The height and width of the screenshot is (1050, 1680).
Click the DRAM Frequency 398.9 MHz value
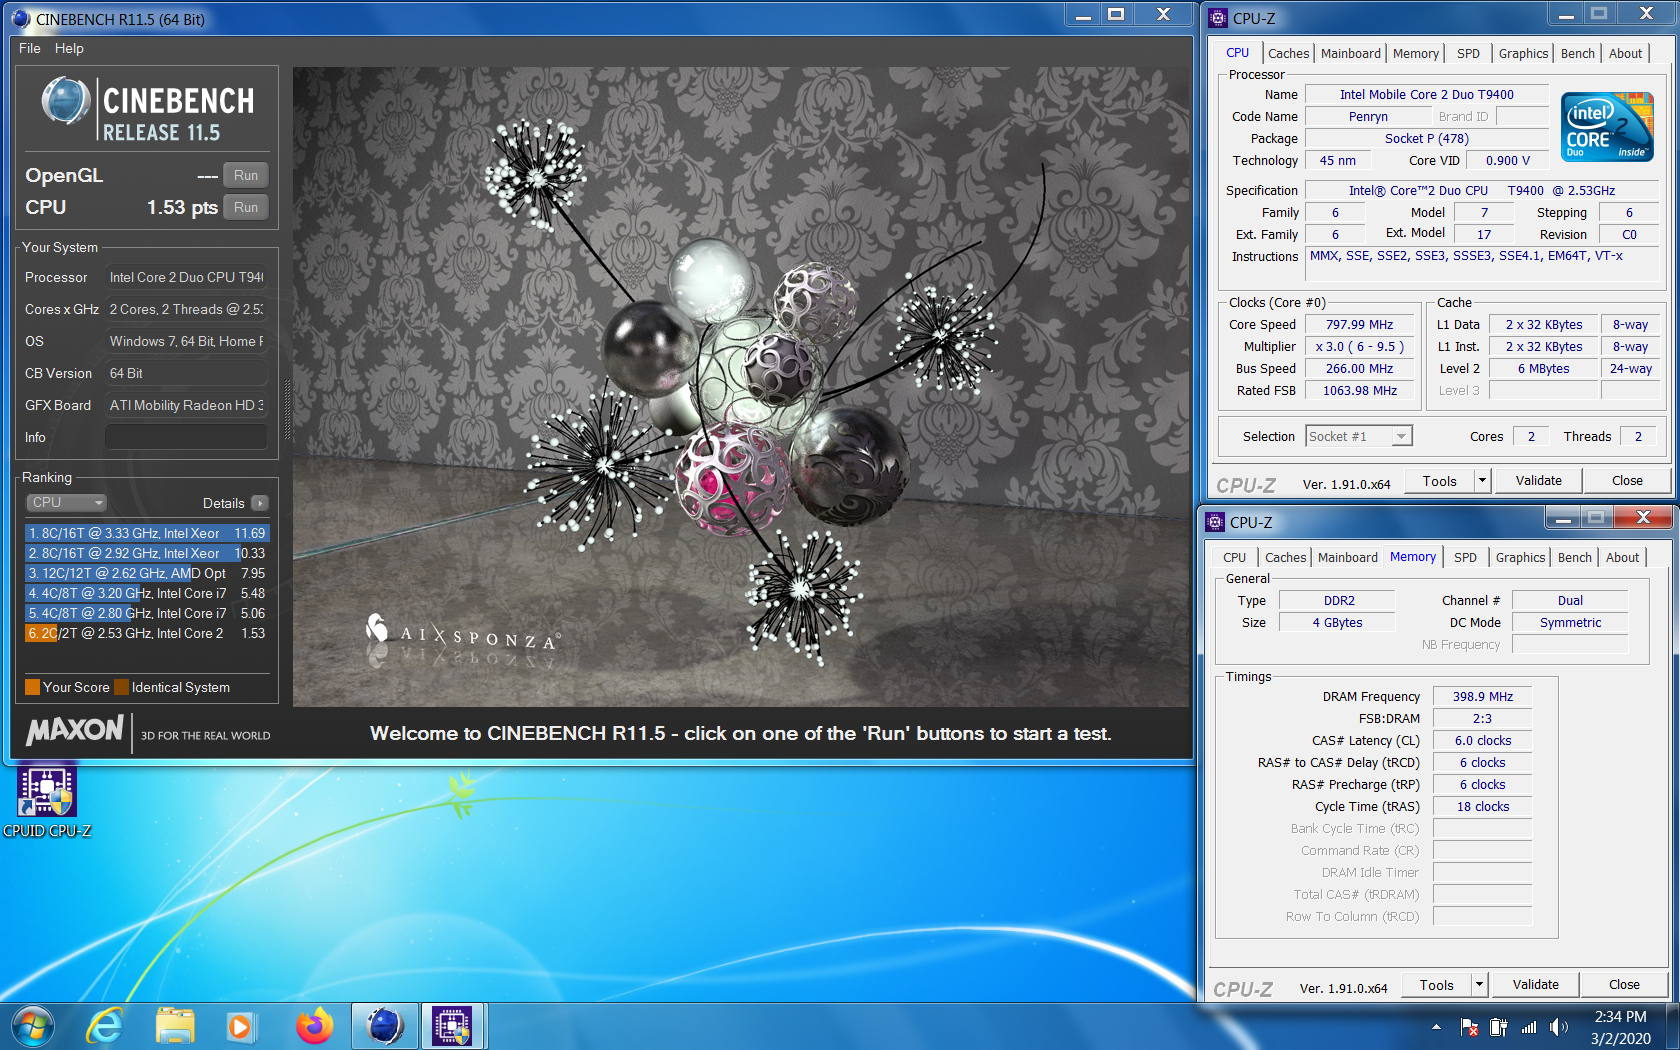point(1482,697)
